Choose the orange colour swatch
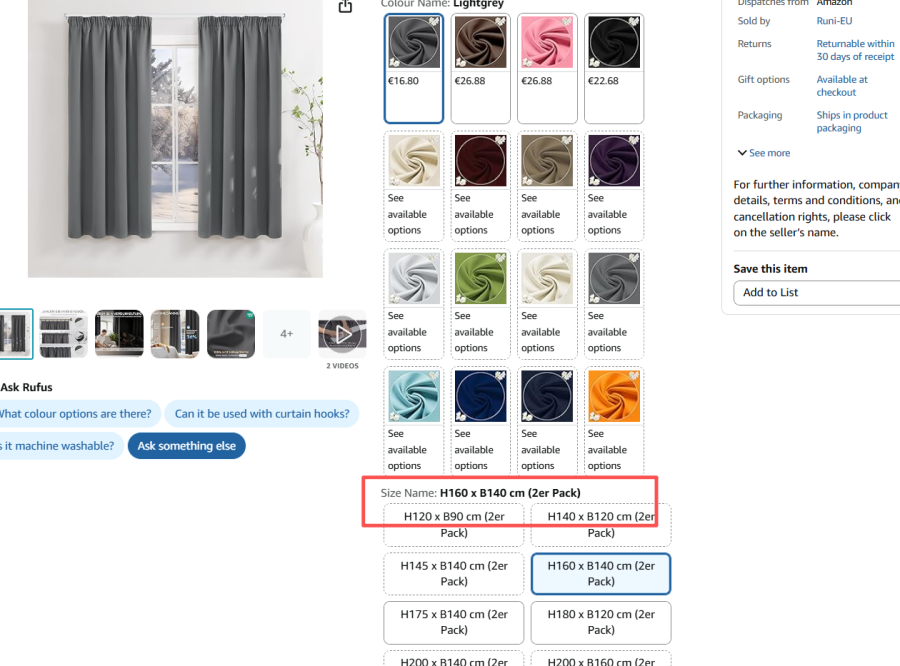The height and width of the screenshot is (666, 900). point(614,421)
